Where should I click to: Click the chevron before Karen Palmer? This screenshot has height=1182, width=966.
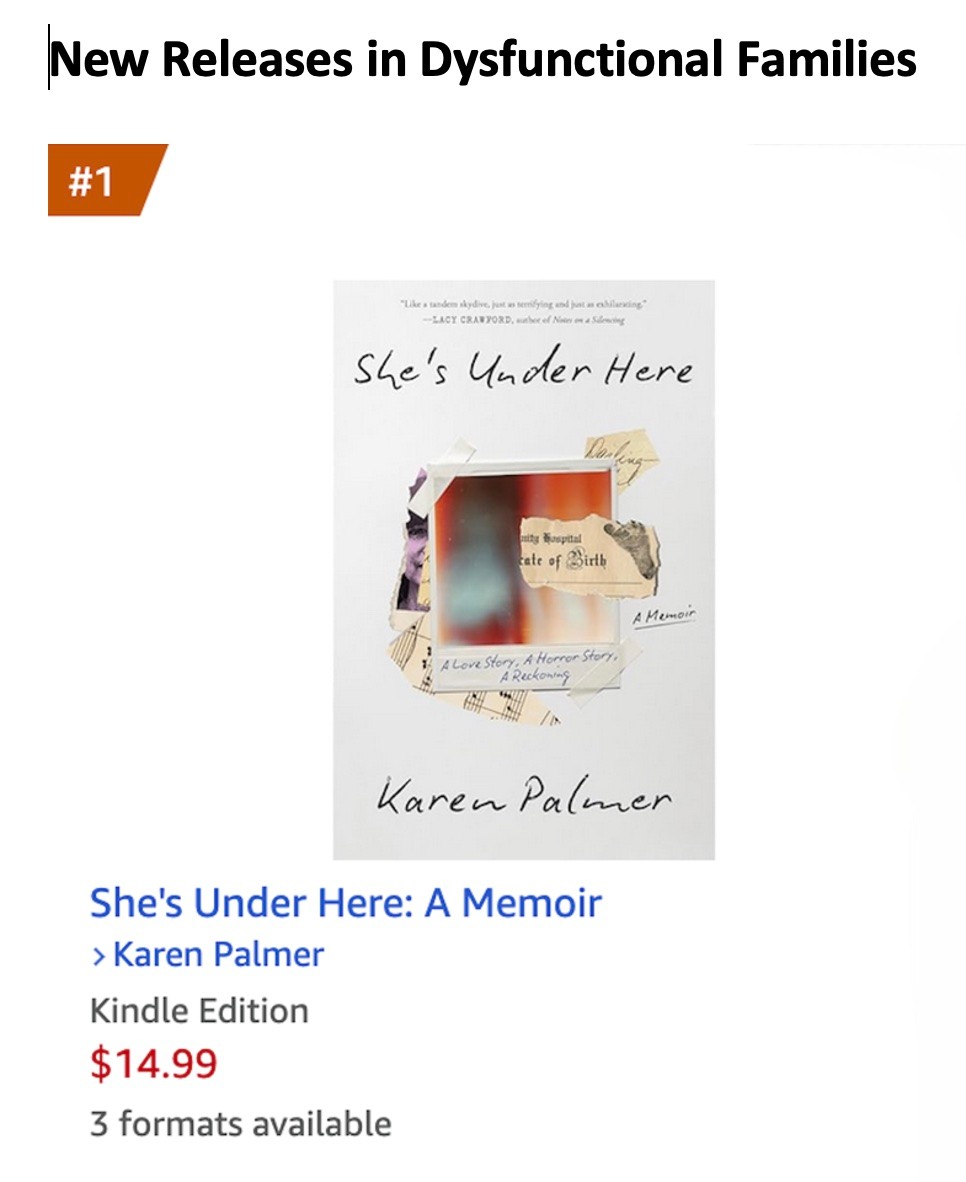click(98, 956)
